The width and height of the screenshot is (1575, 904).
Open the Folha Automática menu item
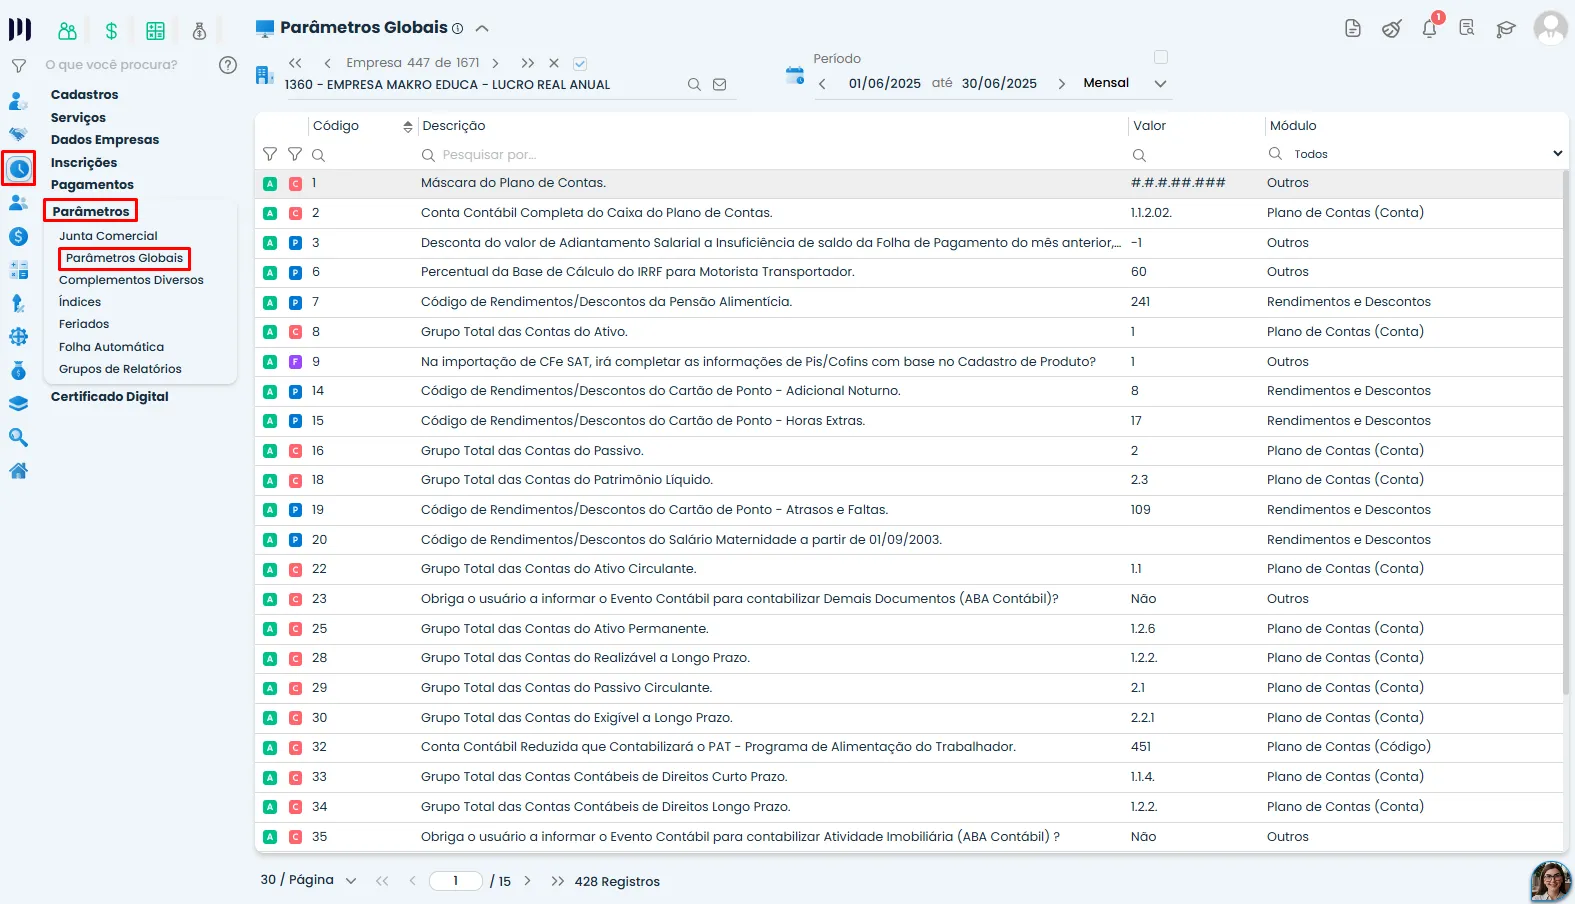click(x=111, y=347)
